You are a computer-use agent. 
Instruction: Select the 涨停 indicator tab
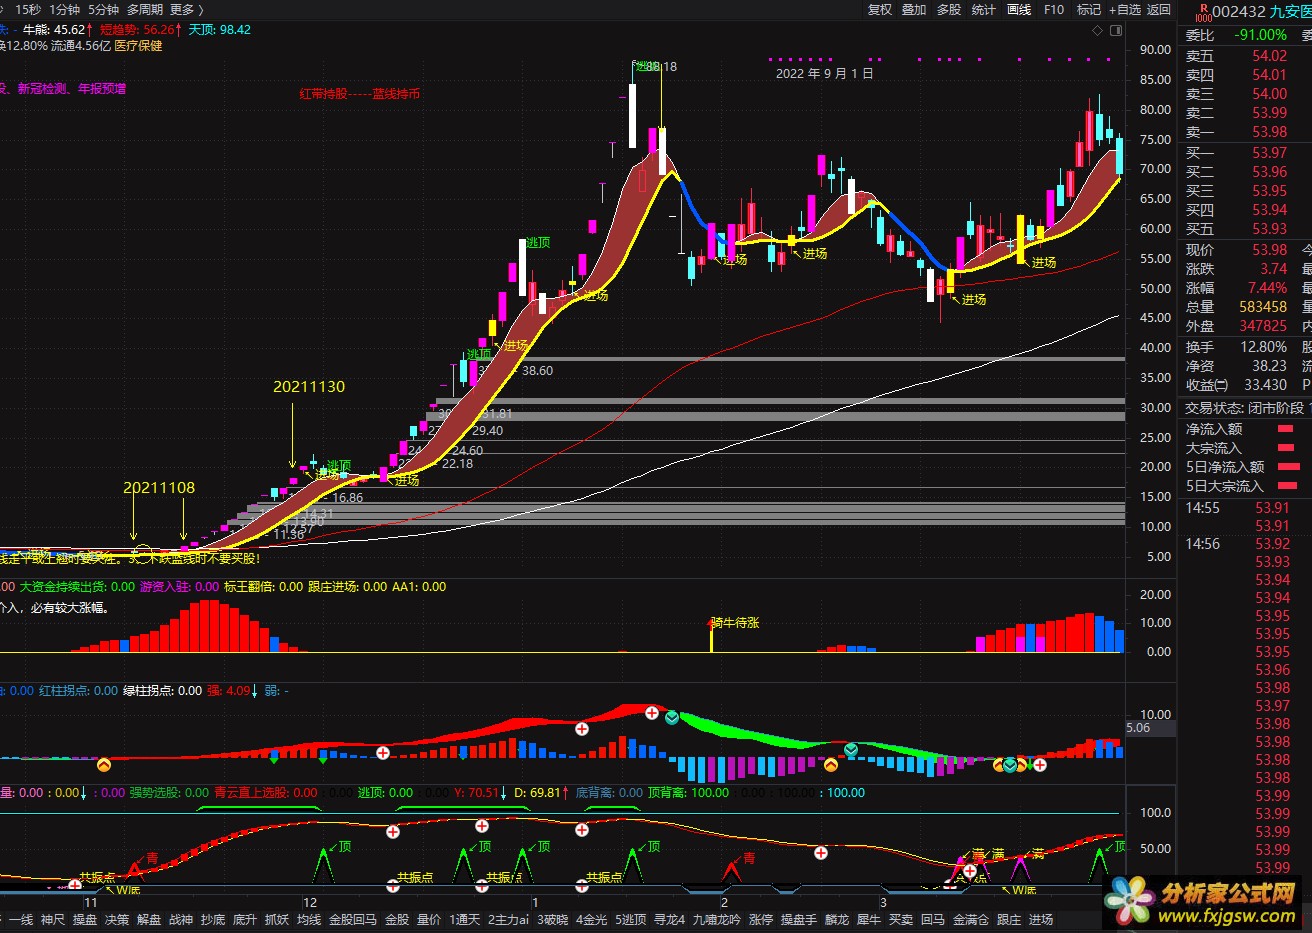[x=761, y=920]
